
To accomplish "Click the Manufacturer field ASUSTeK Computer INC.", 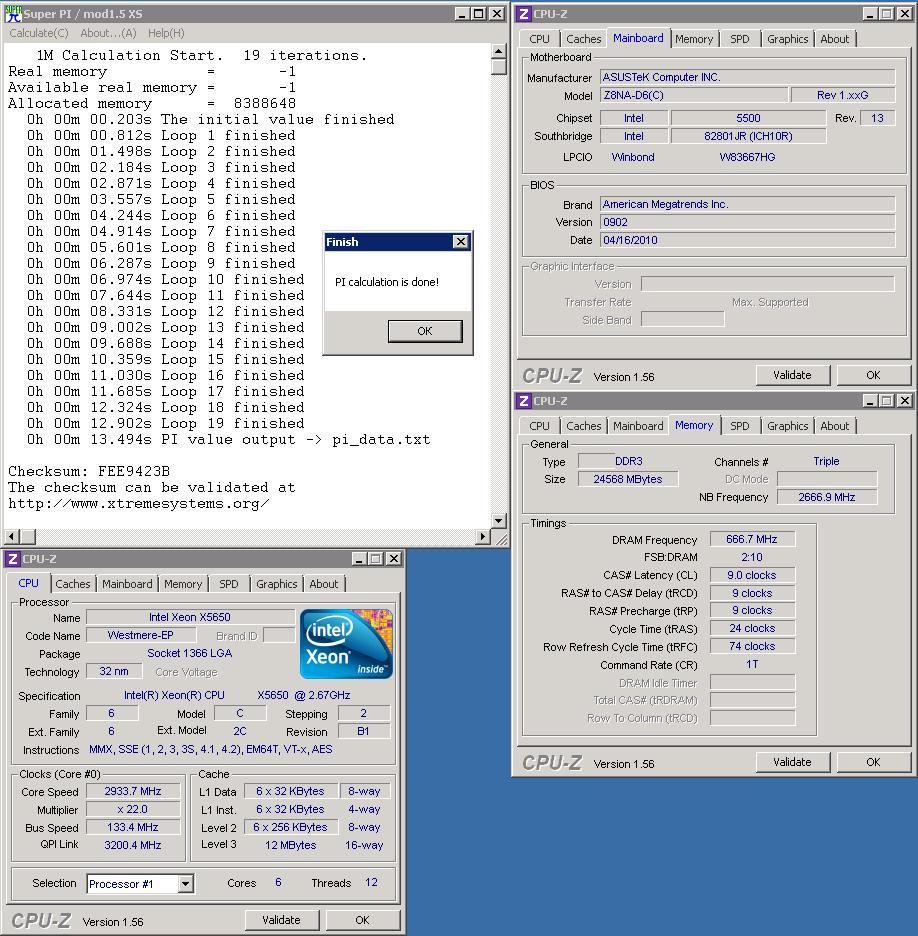I will coord(747,77).
